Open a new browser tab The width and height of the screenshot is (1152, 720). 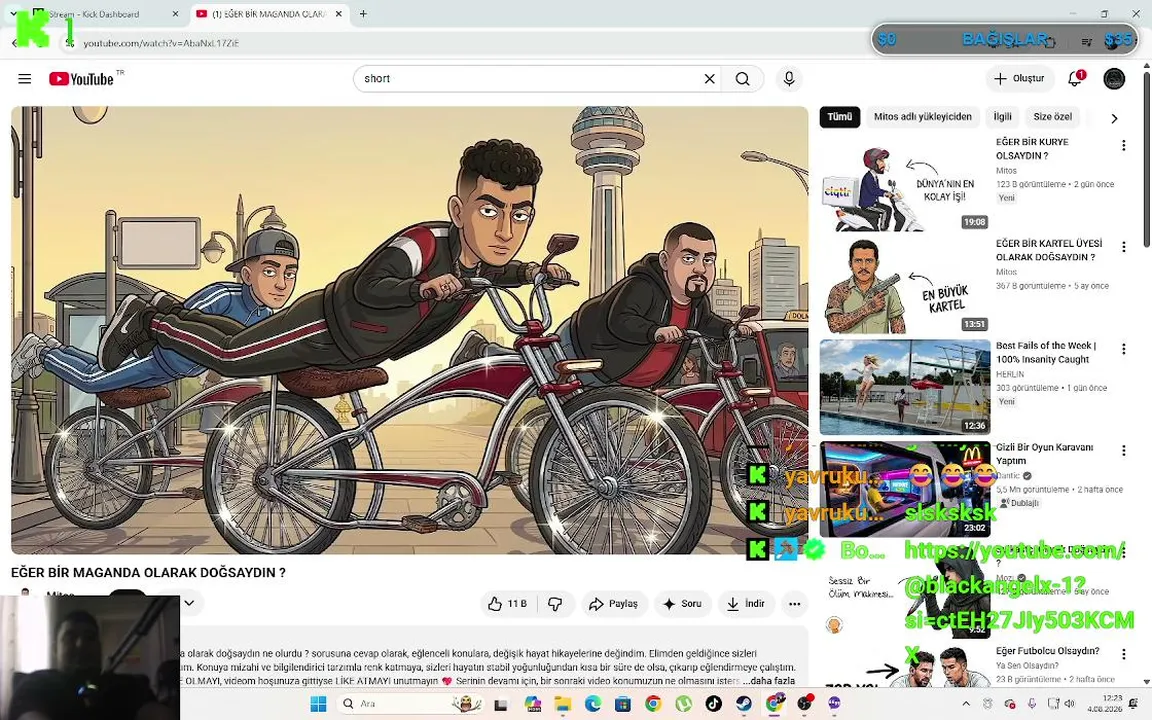[363, 14]
